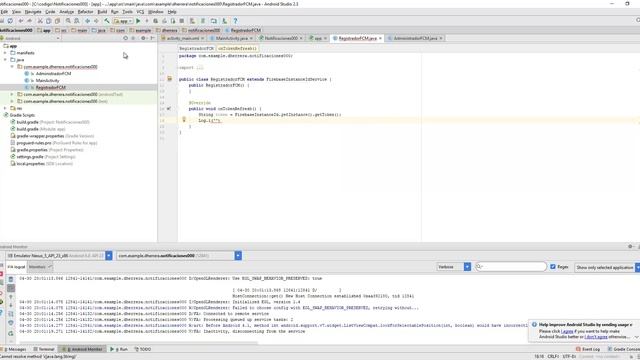
Task: Click the logcat search input field
Action: click(x=511, y=267)
